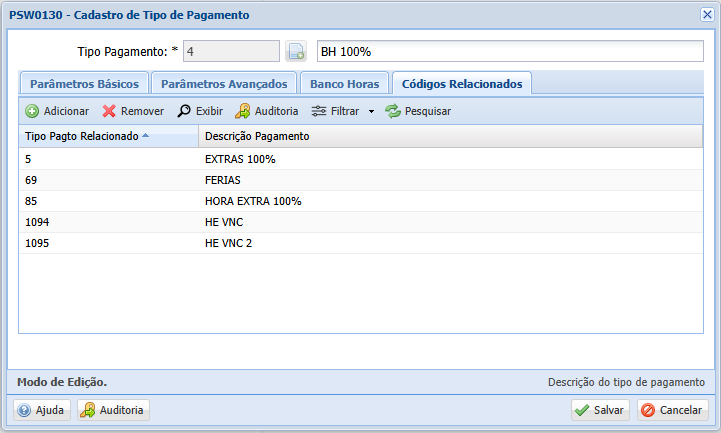Save with the Salvar button
721x433 pixels.
click(x=600, y=410)
